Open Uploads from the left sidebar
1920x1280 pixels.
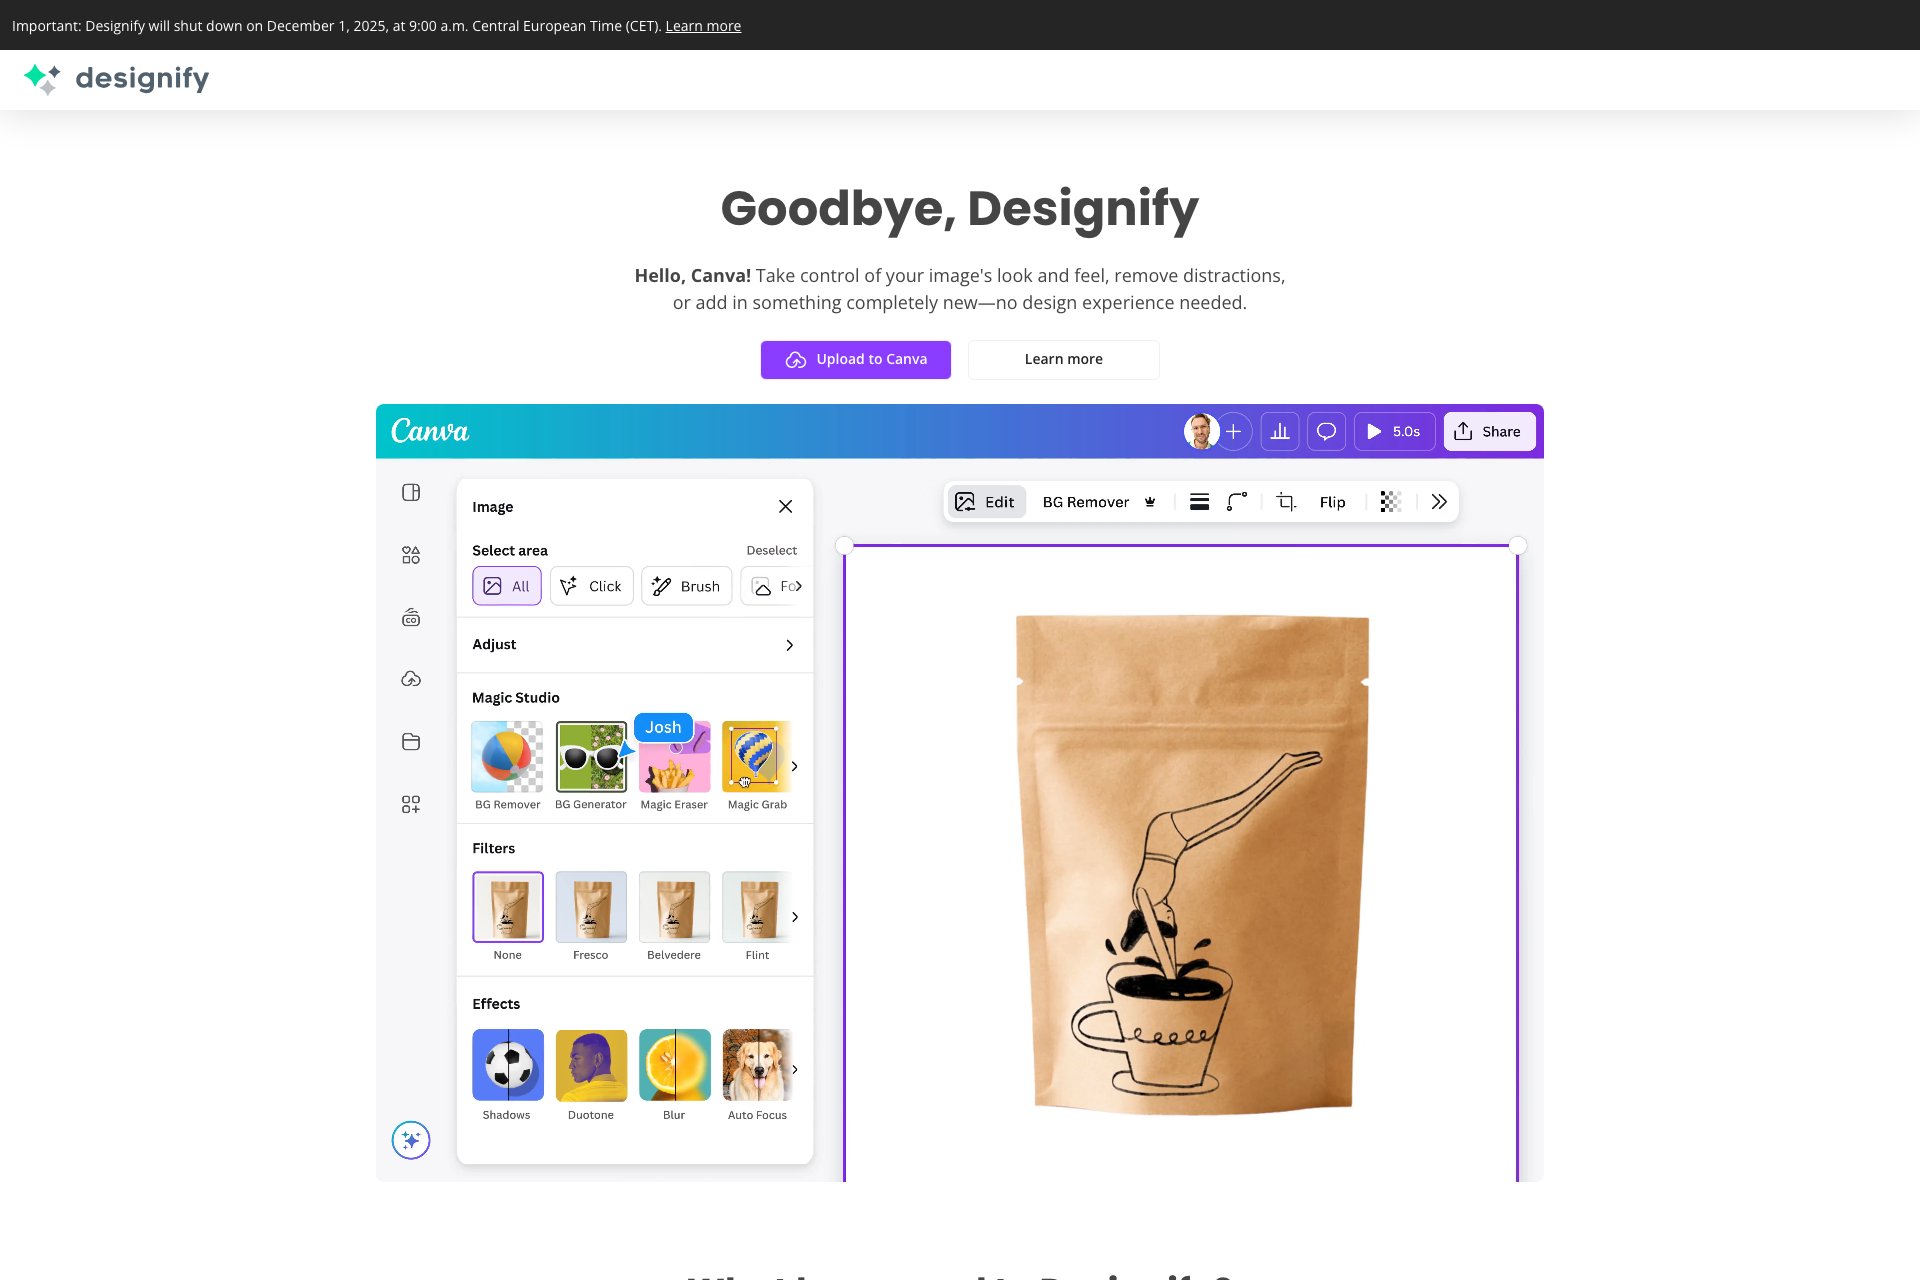pos(411,678)
